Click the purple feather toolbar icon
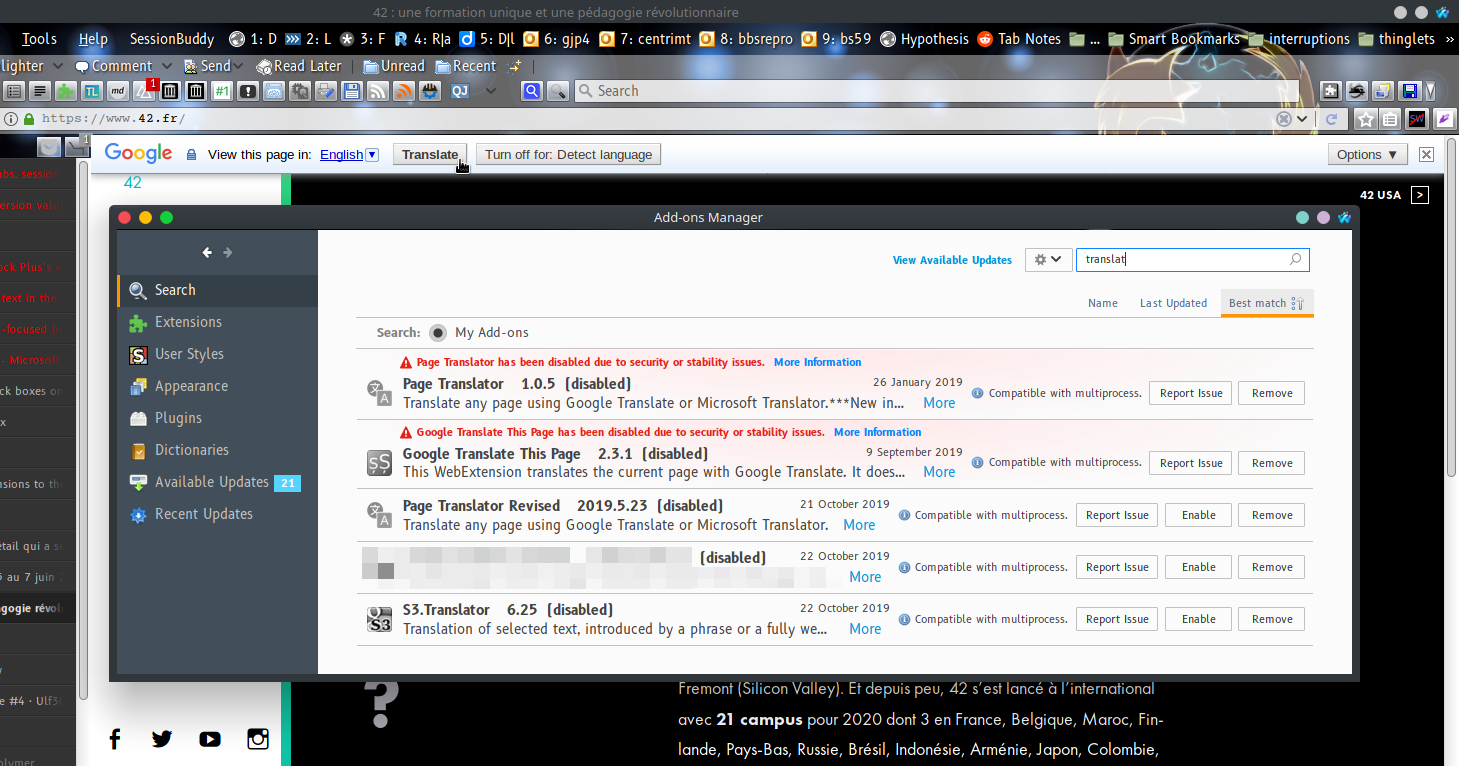Screen dimensions: 1459x766 pyautogui.click(x=1444, y=119)
